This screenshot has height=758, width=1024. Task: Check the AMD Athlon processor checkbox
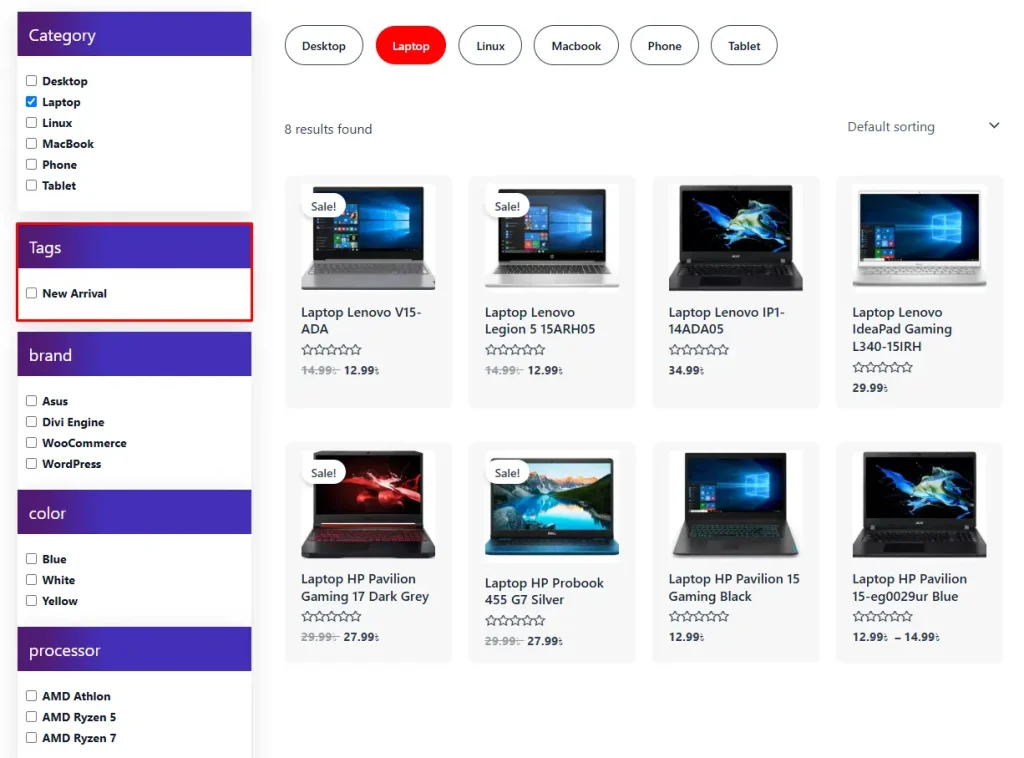(31, 696)
